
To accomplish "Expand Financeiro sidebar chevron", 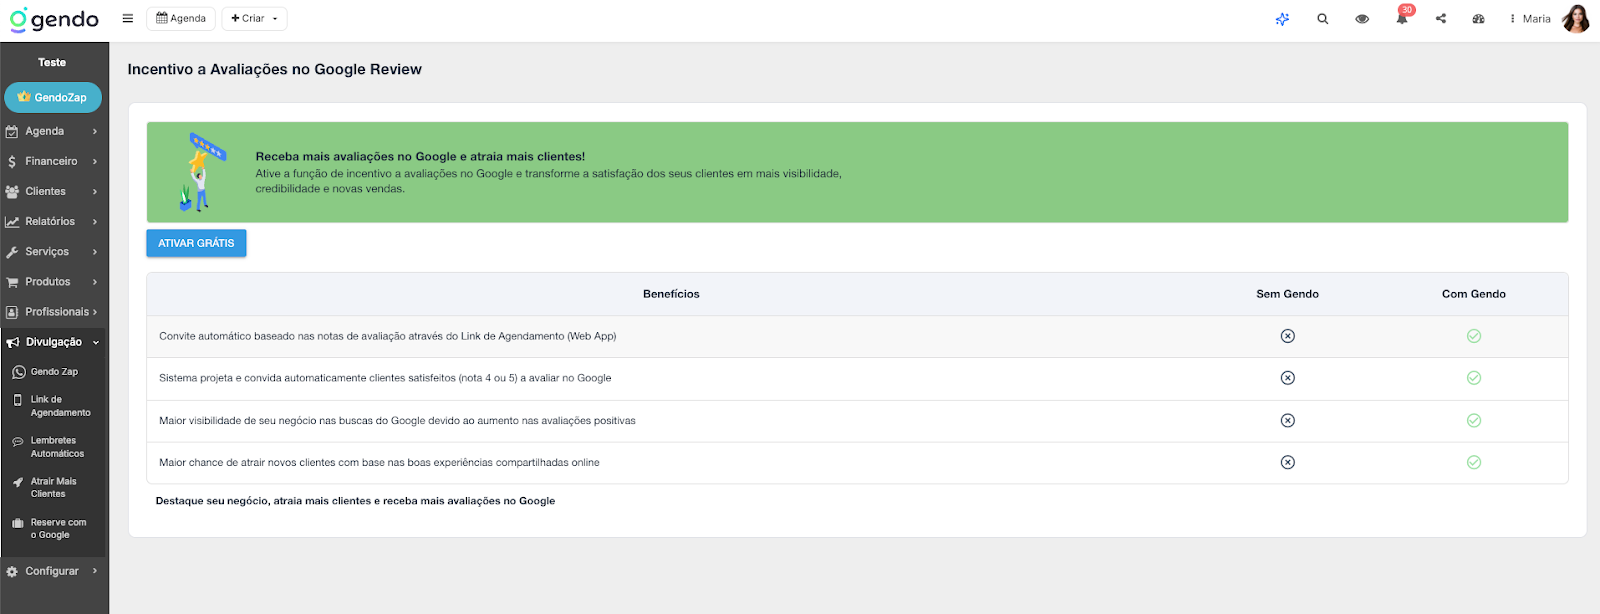I will point(95,161).
